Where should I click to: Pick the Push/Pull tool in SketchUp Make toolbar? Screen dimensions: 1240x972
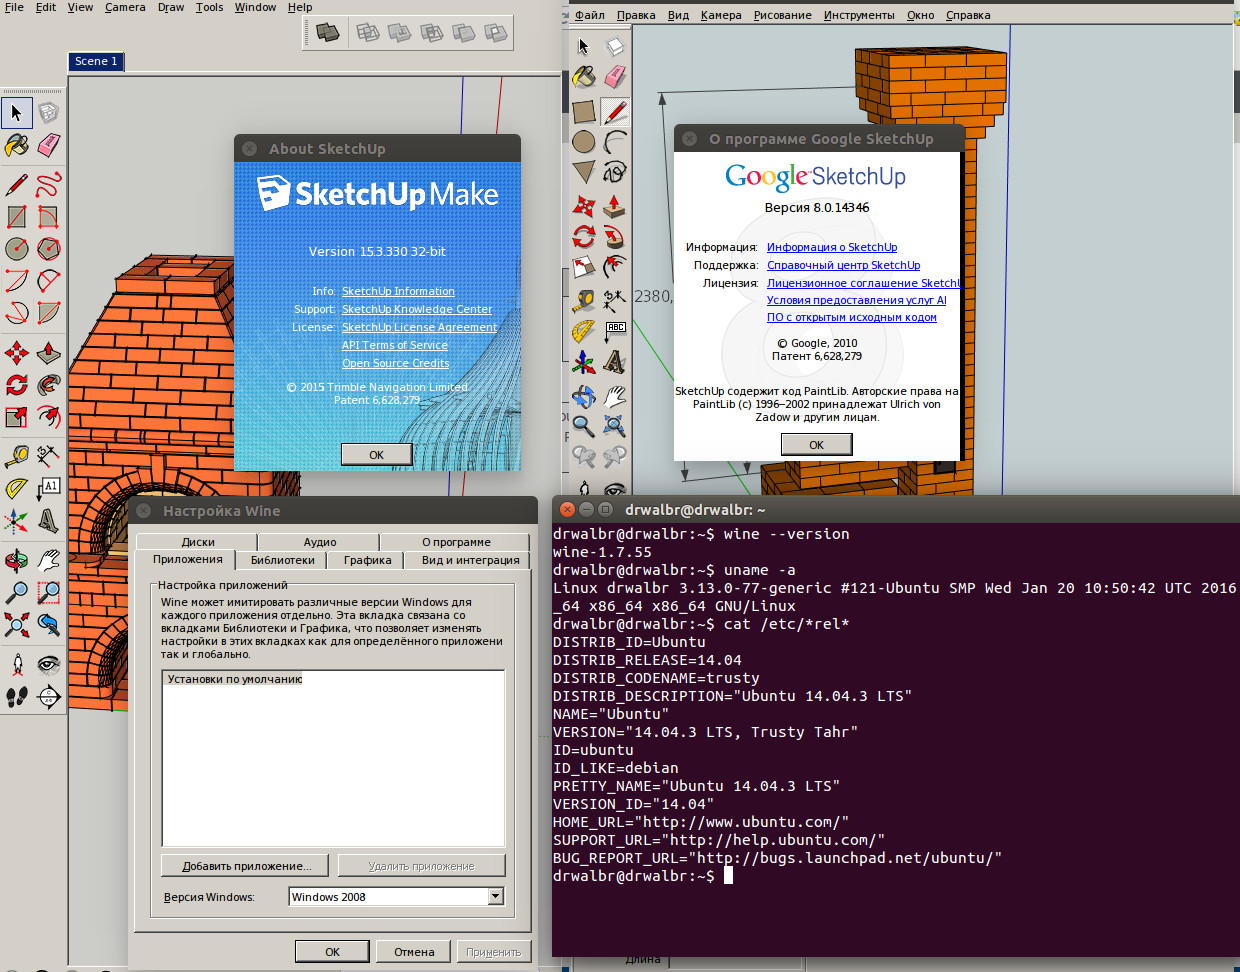[49, 353]
